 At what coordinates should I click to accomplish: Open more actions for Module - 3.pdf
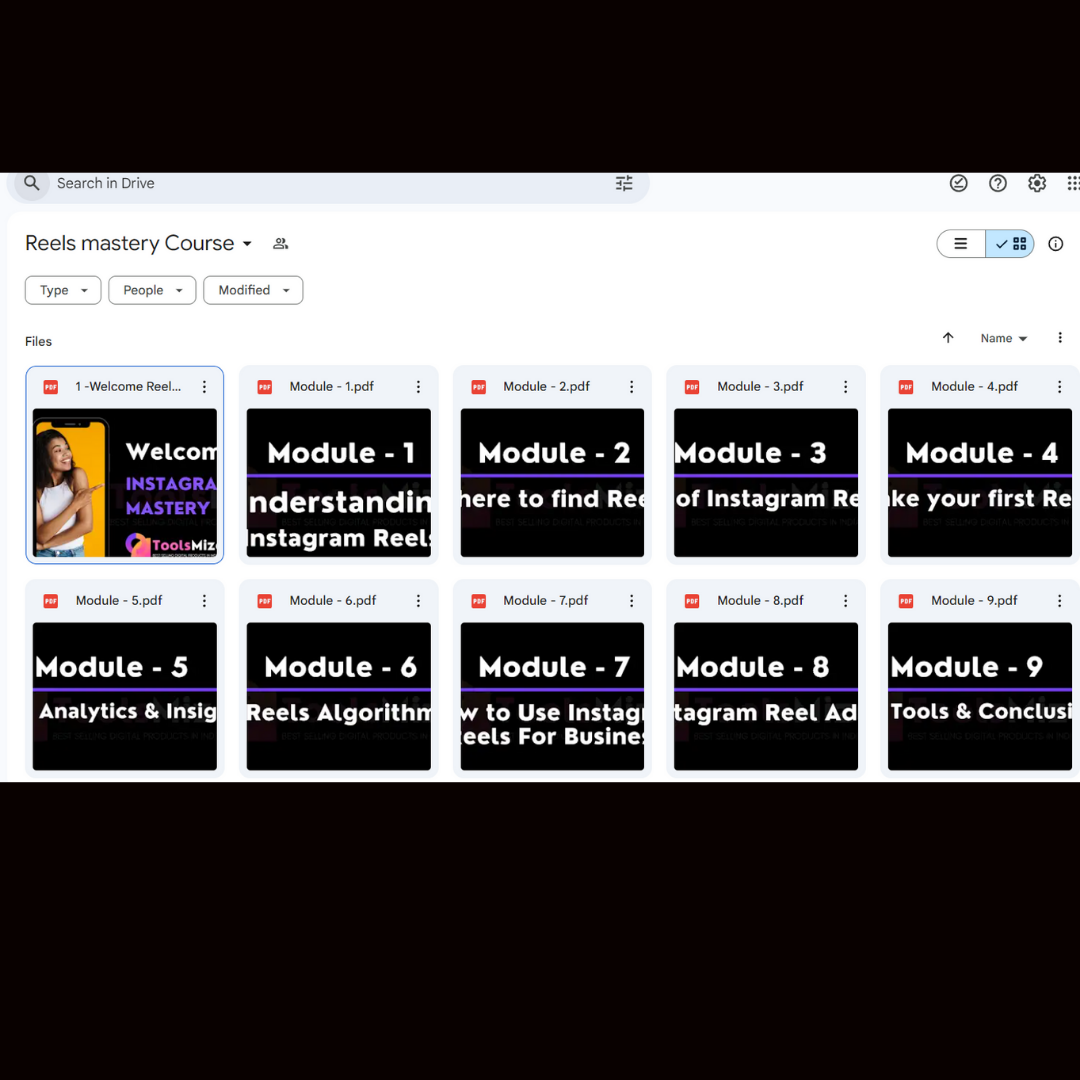click(846, 387)
